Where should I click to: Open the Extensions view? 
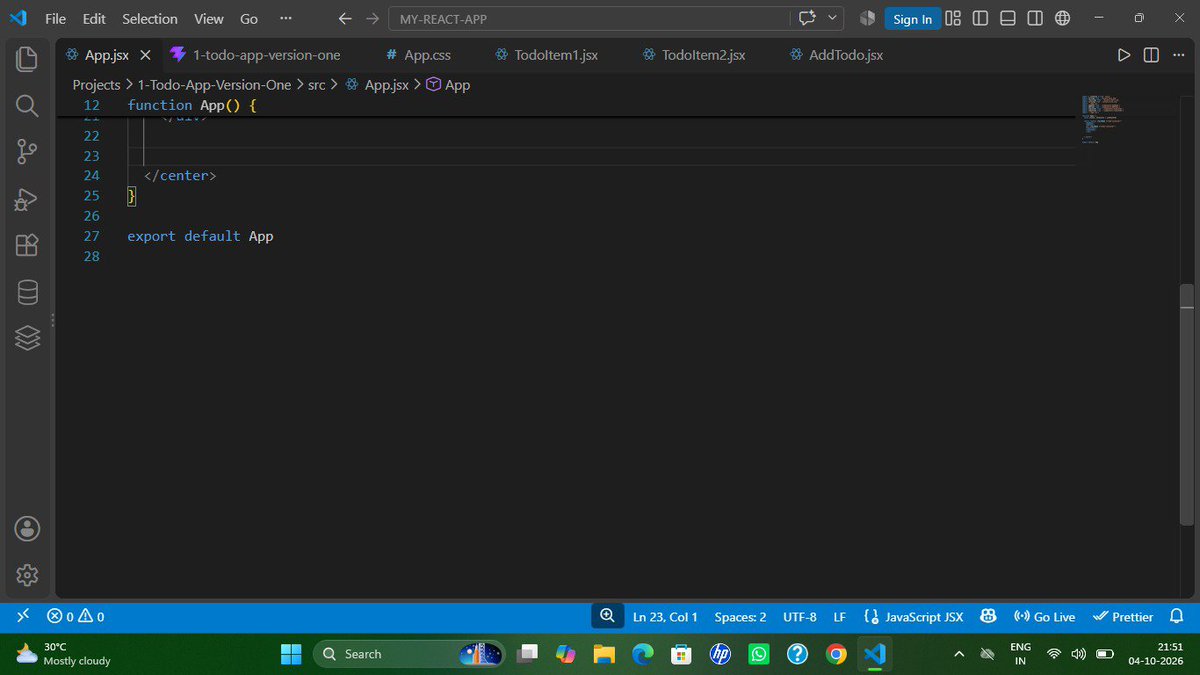27,245
